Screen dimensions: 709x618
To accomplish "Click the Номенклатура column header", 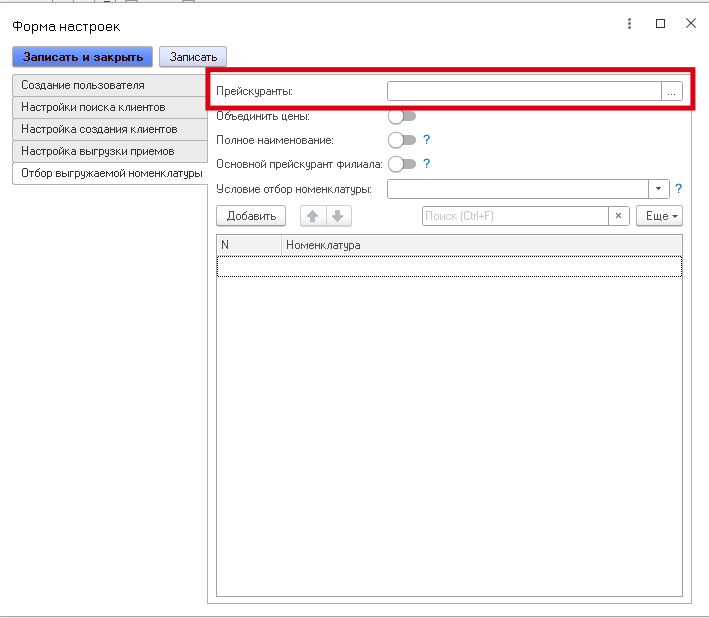I will (480, 244).
